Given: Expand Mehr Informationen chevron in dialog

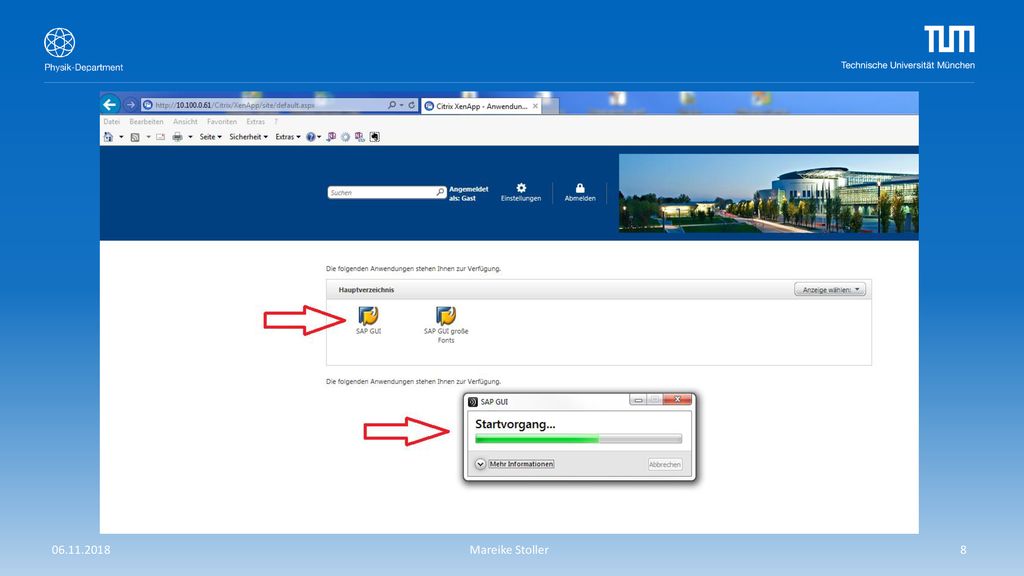Looking at the screenshot, I should [x=480, y=464].
